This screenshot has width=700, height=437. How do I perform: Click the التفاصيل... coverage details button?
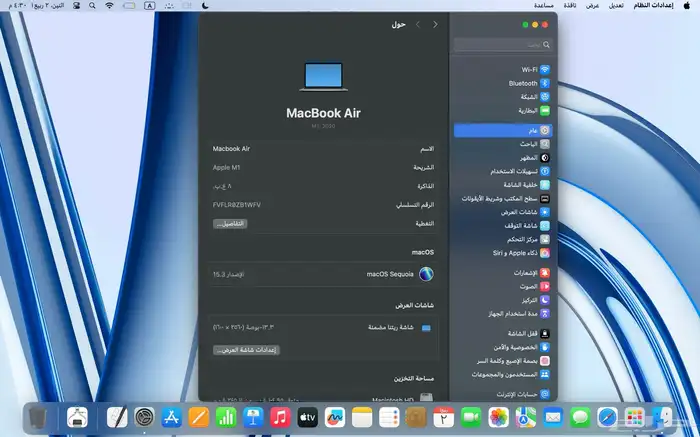coord(230,224)
